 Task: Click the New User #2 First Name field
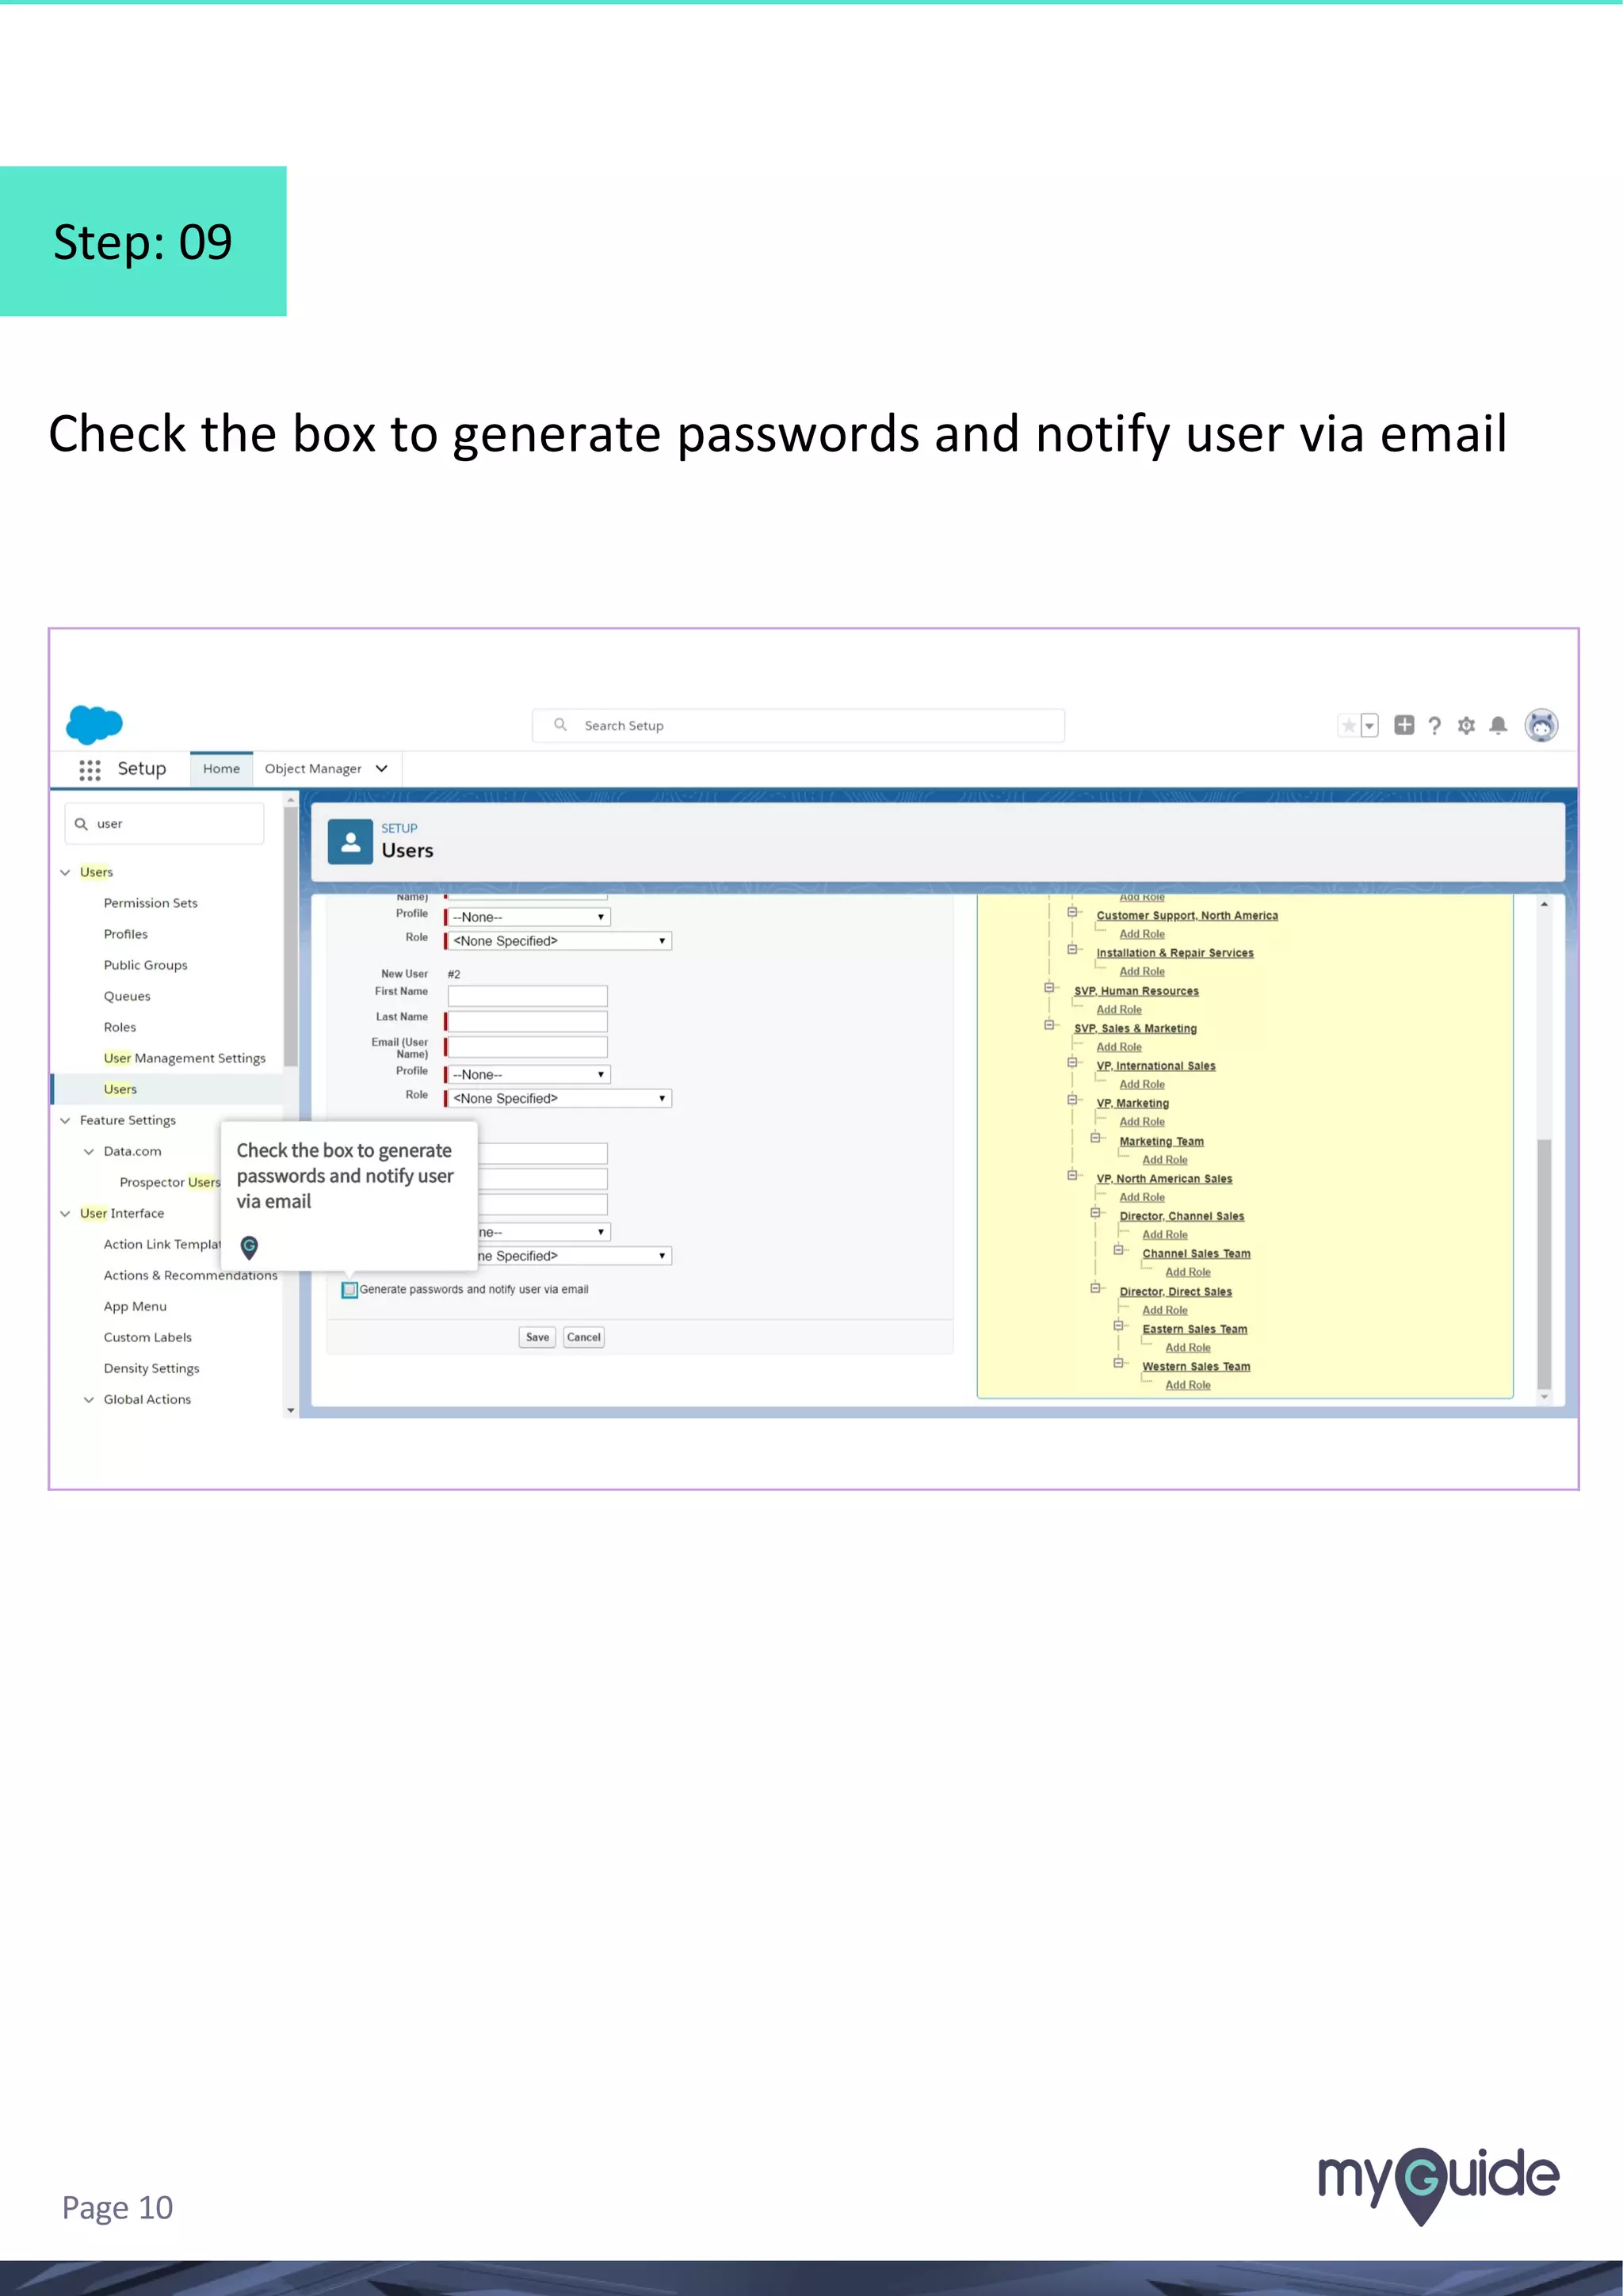tap(527, 996)
